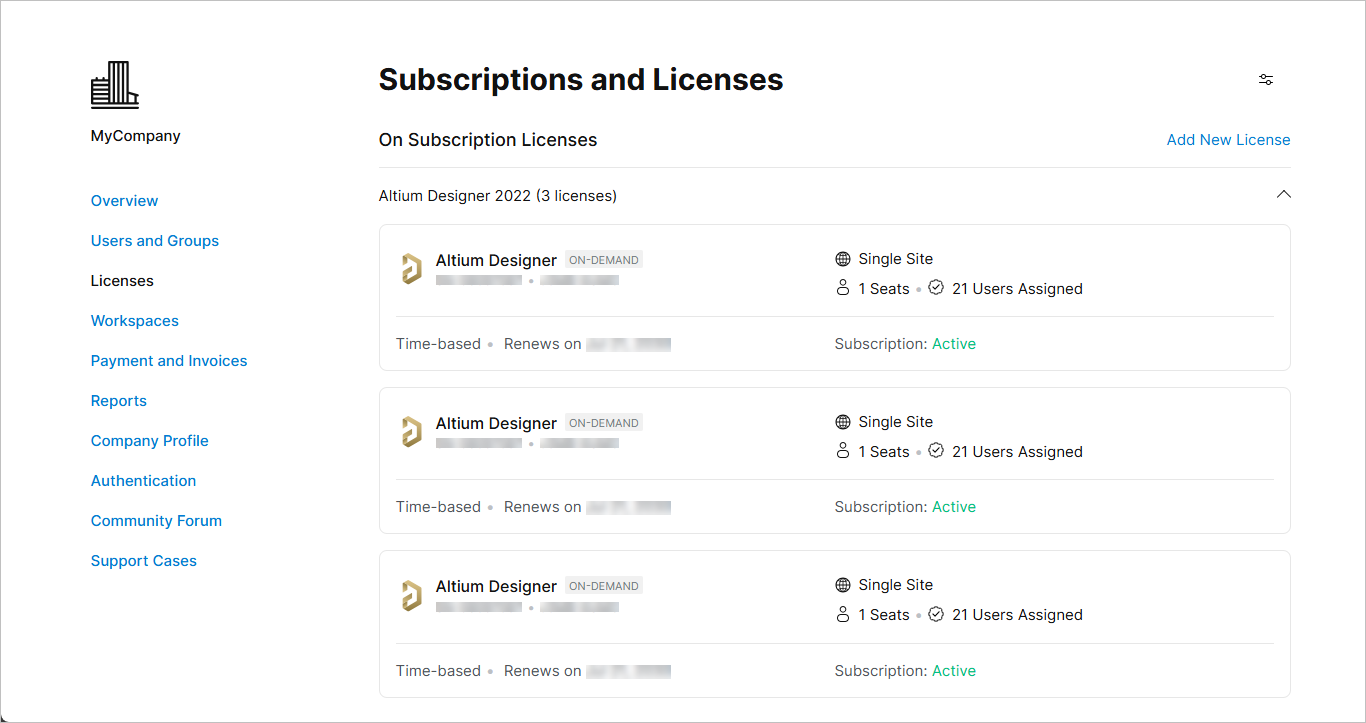Open Support Cases
Screen dimensions: 1366x723
(x=144, y=561)
